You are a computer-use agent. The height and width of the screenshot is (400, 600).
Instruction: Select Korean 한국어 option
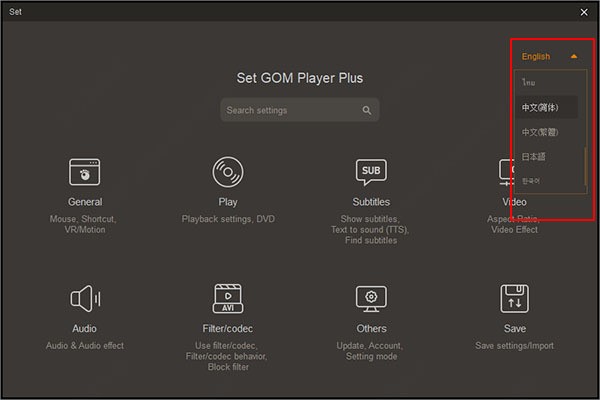tap(546, 181)
